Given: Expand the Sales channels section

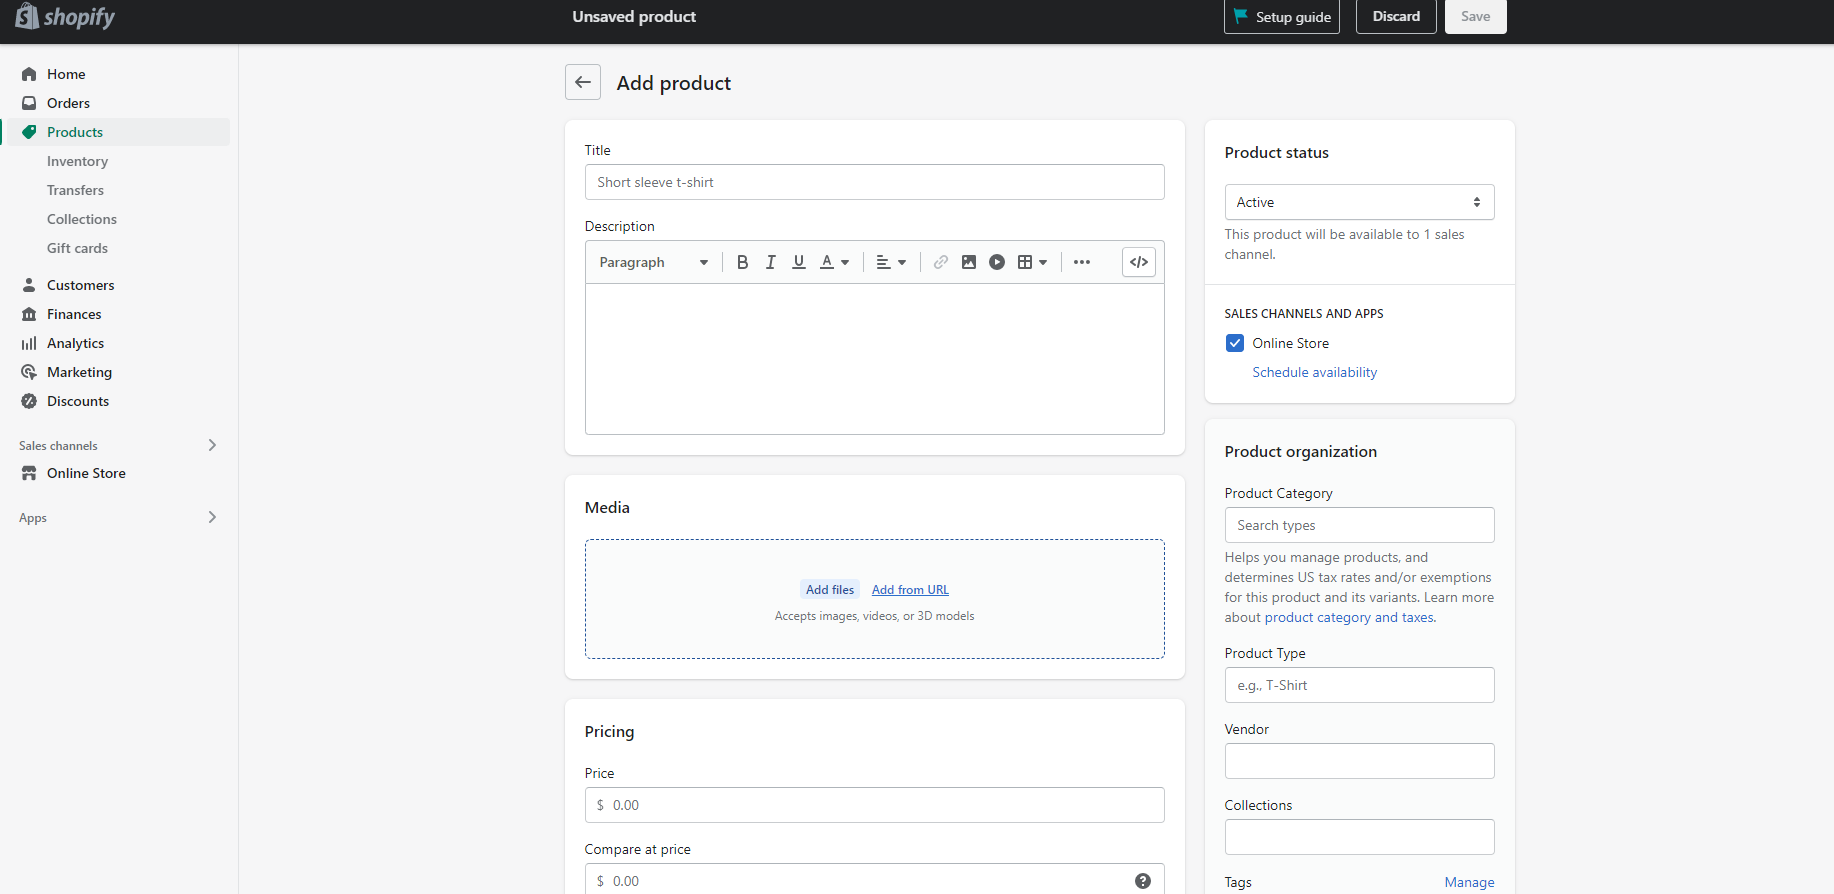Looking at the screenshot, I should 212,445.
